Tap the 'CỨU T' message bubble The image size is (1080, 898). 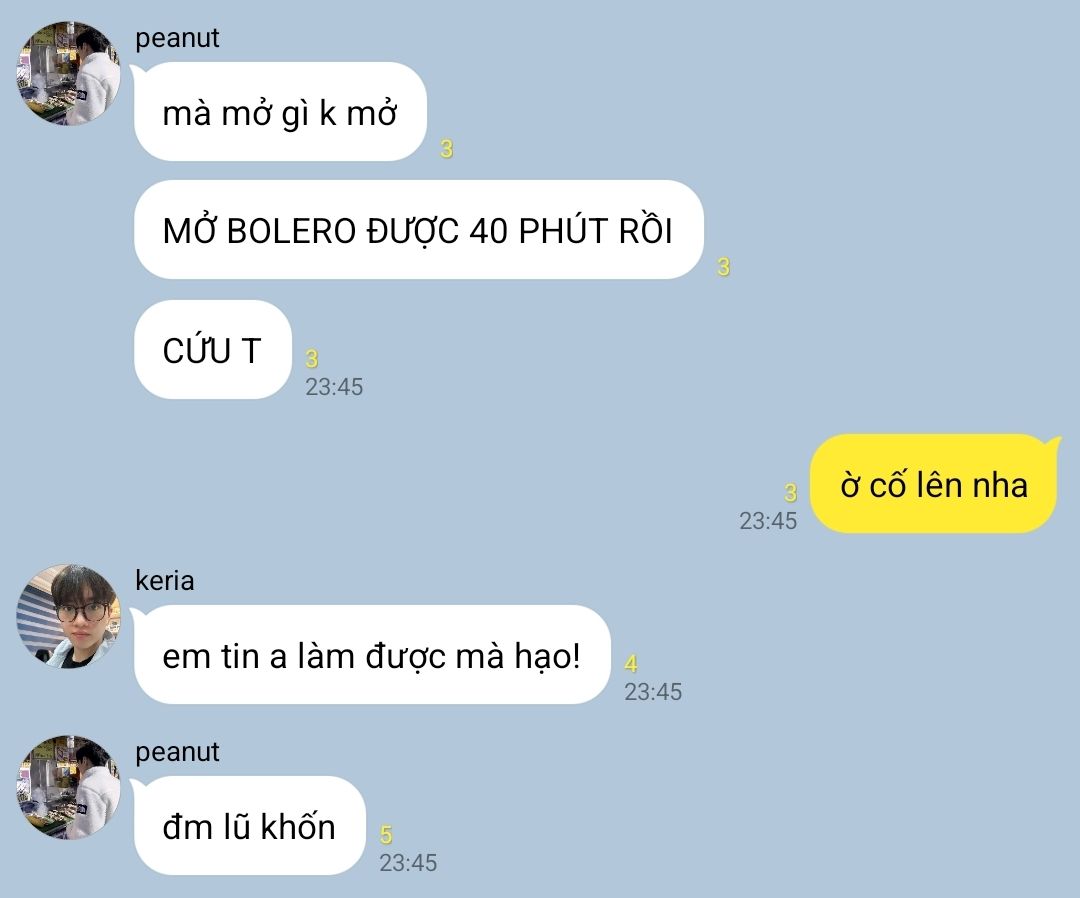coord(213,349)
